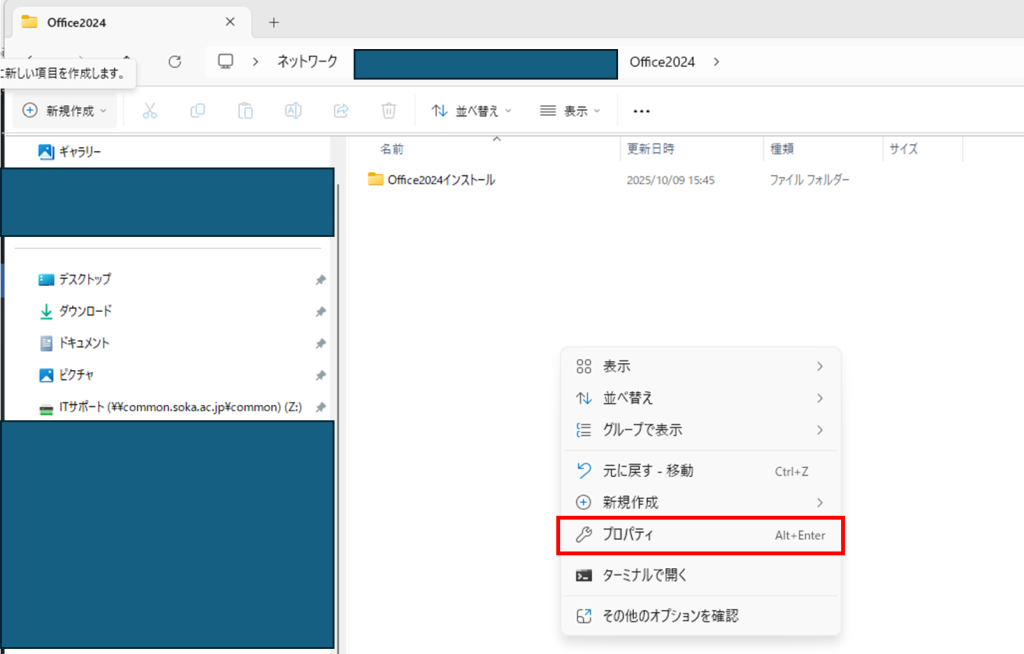Screen dimensions: 1024x654
Task: Click the Refresh icon beside address bar
Action: [174, 62]
